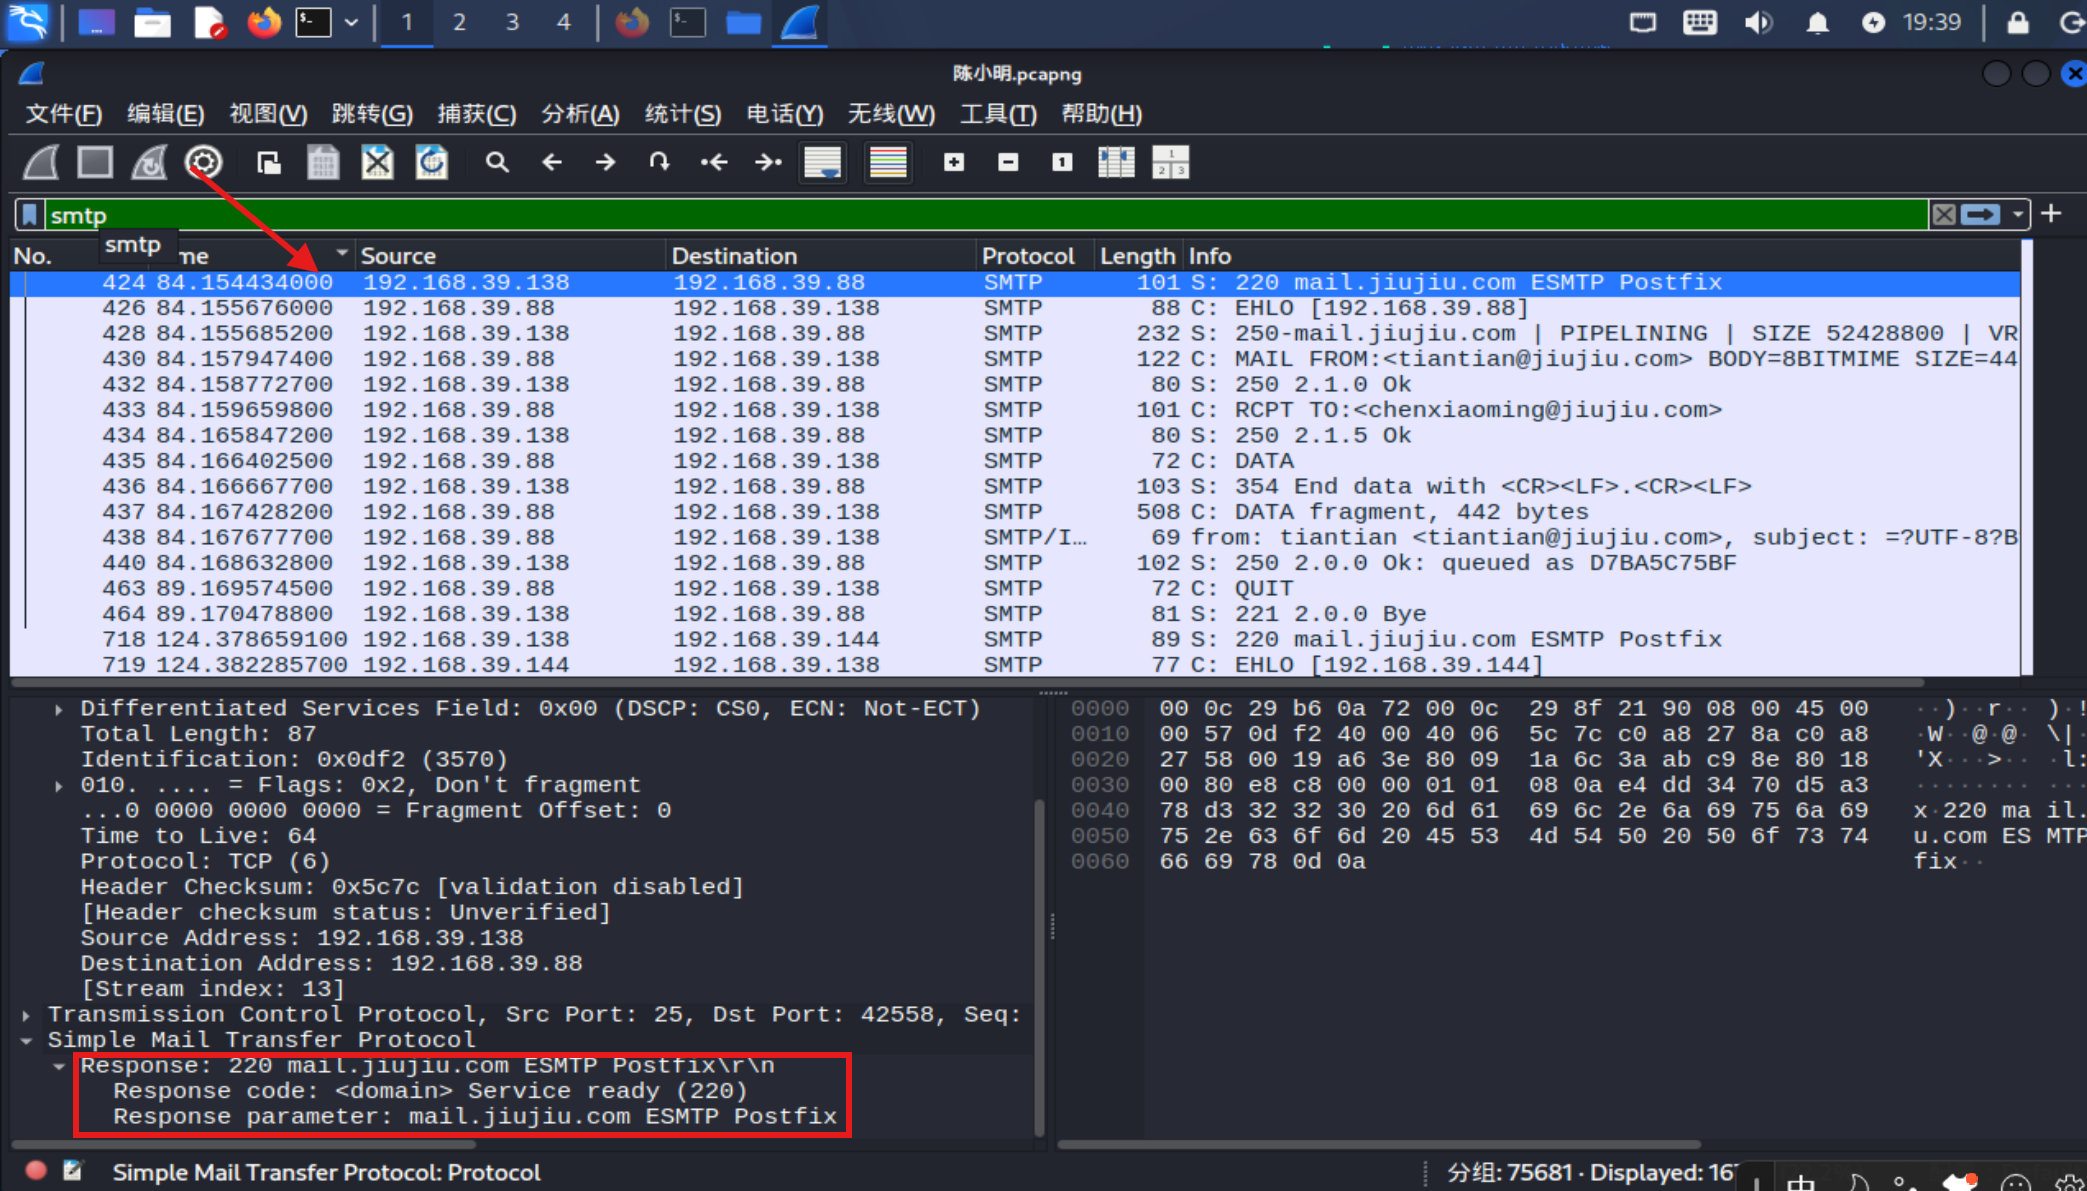Click the find packet magnifier icon
The image size is (2087, 1191).
tap(497, 162)
